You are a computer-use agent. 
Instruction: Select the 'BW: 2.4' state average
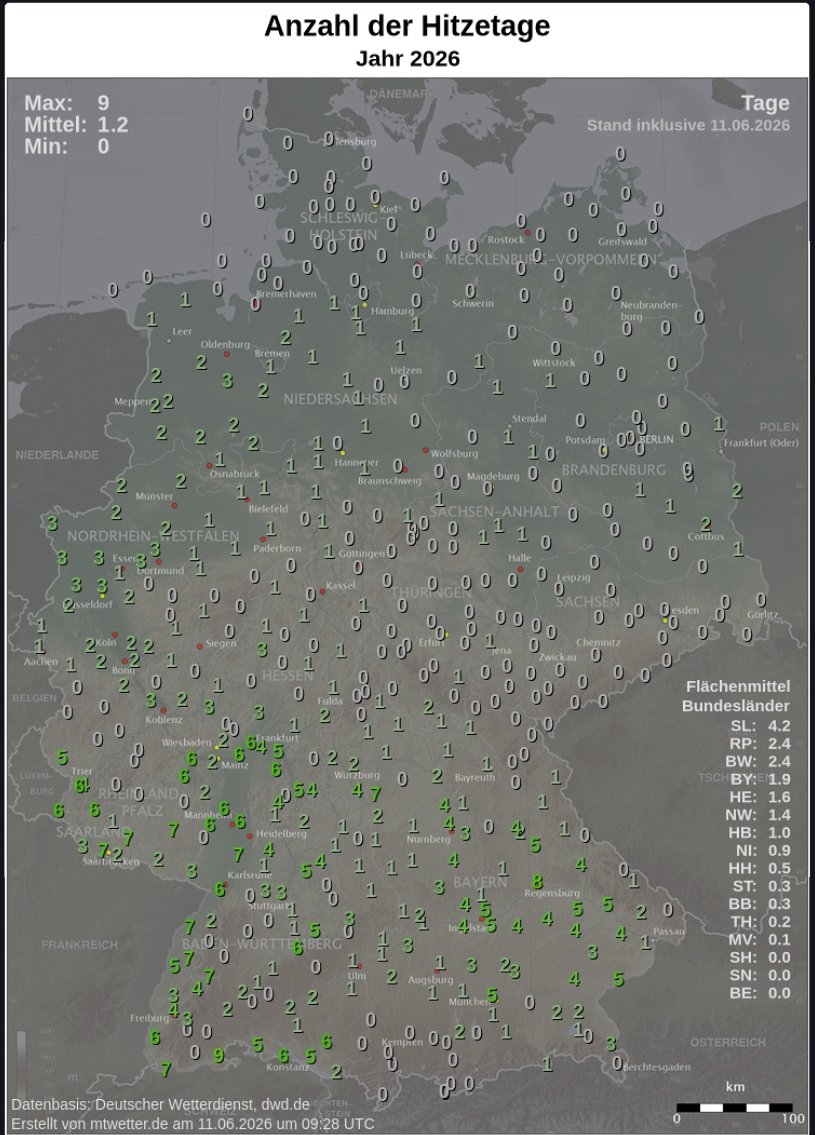click(x=758, y=761)
